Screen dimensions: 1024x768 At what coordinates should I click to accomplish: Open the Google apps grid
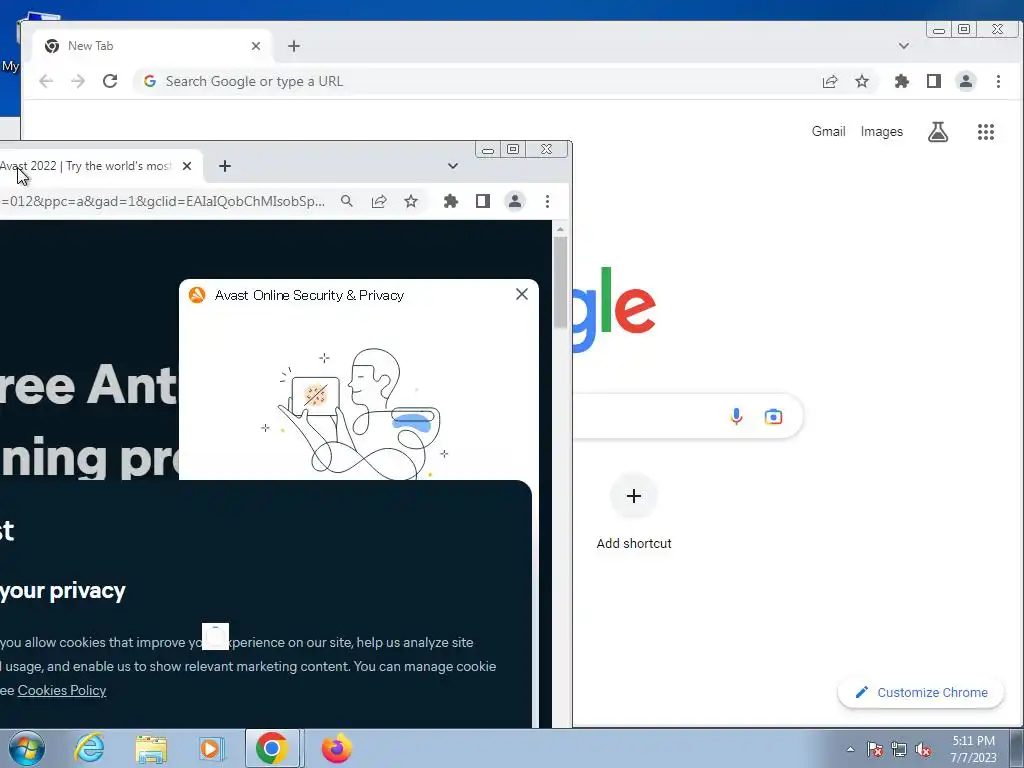(985, 132)
